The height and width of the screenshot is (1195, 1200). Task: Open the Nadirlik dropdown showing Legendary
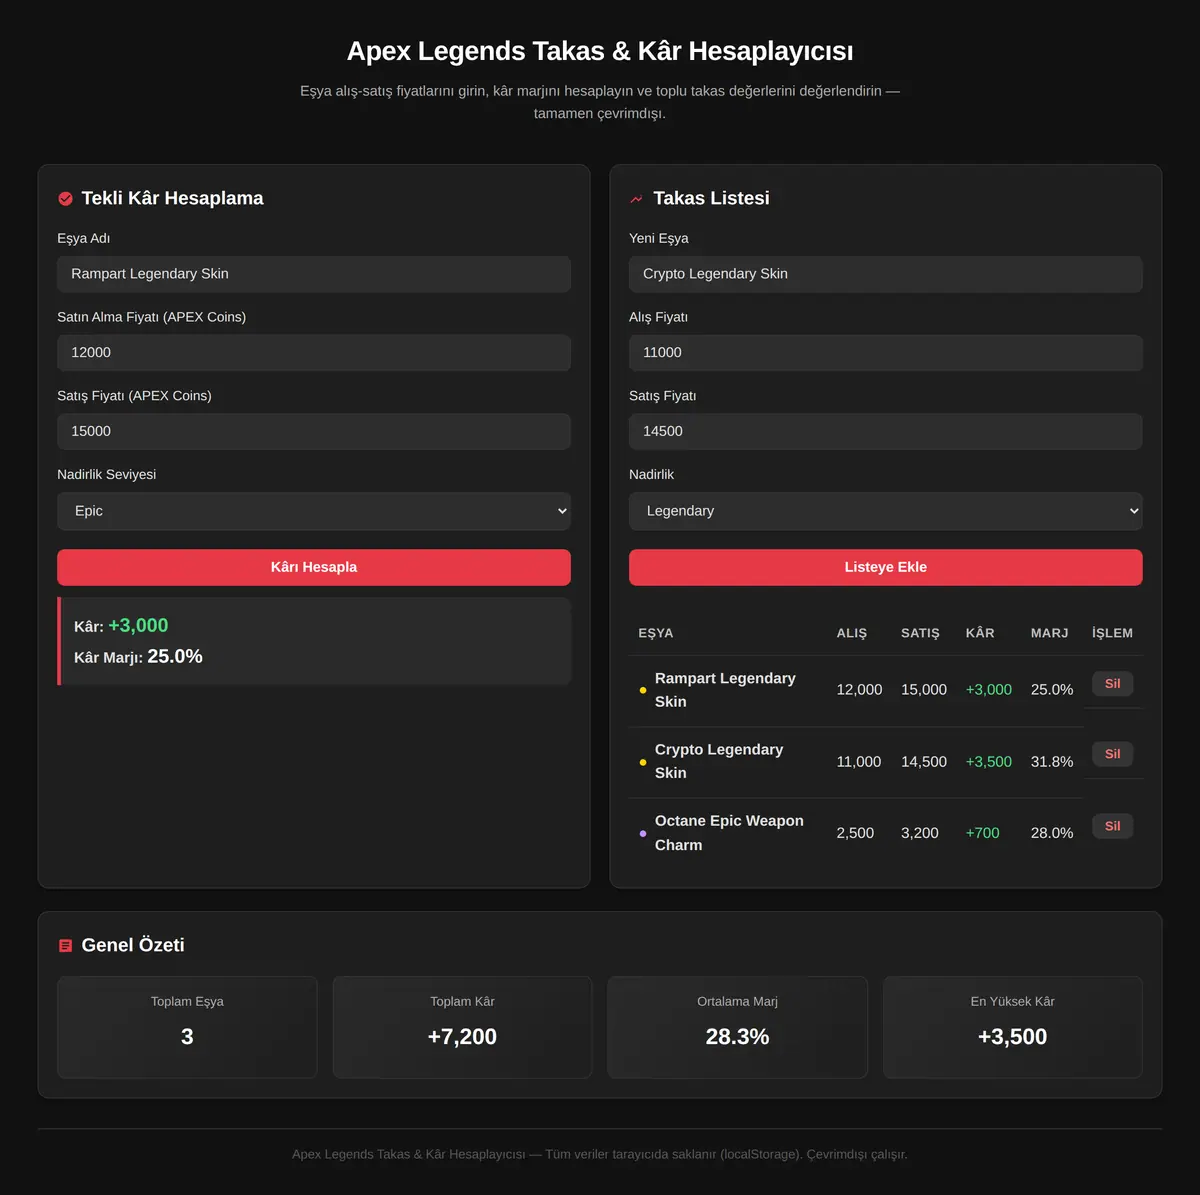pos(886,511)
